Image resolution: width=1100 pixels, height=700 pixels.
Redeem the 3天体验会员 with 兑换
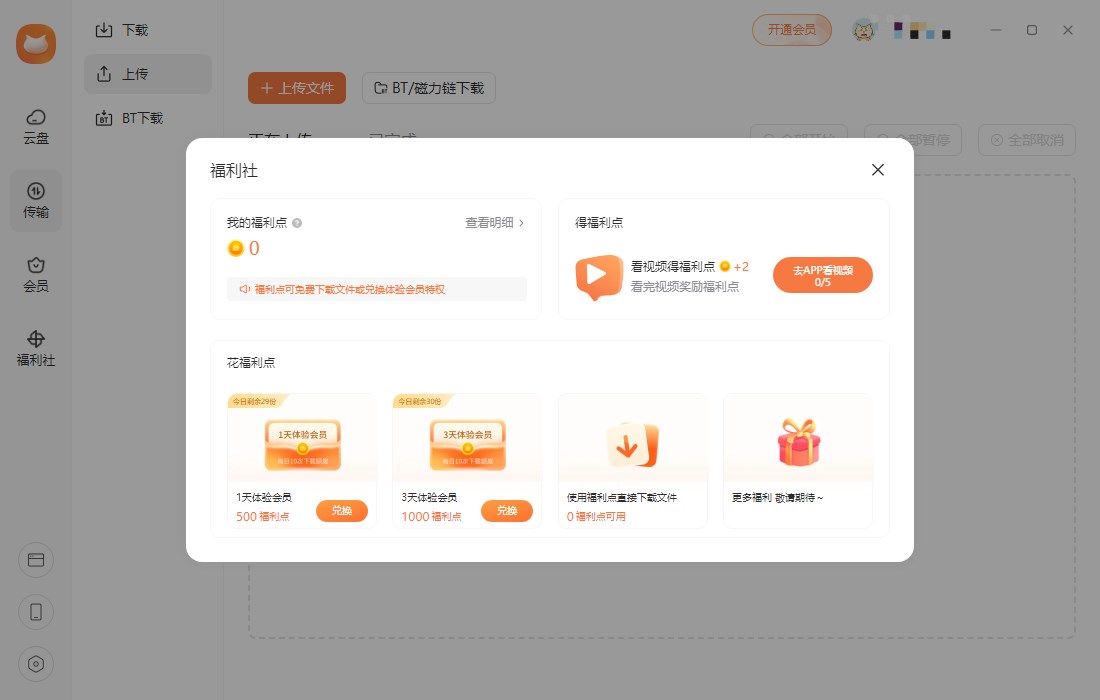pyautogui.click(x=507, y=511)
